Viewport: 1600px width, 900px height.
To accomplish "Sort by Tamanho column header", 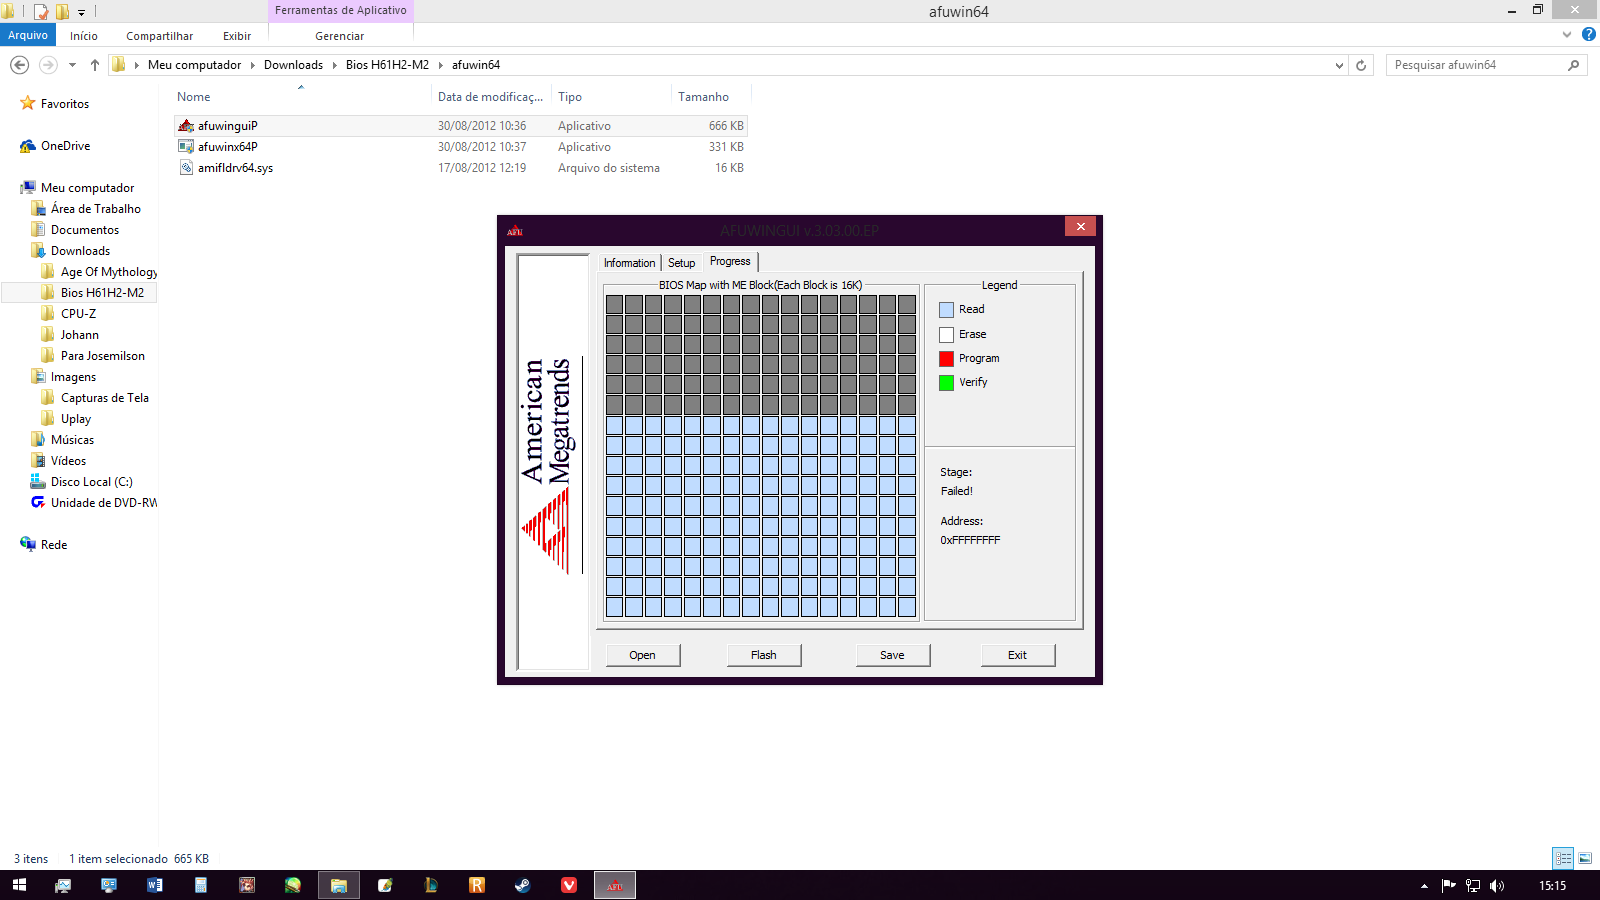I will tap(710, 97).
